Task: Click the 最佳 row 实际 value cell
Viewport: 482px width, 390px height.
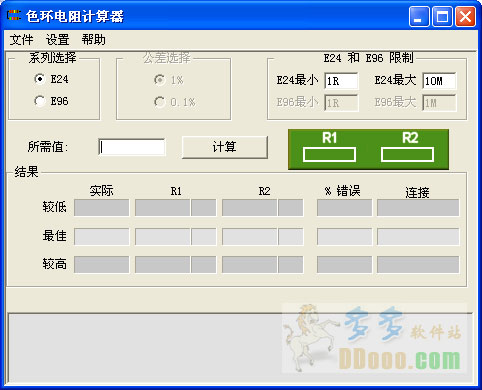Action: pos(101,236)
